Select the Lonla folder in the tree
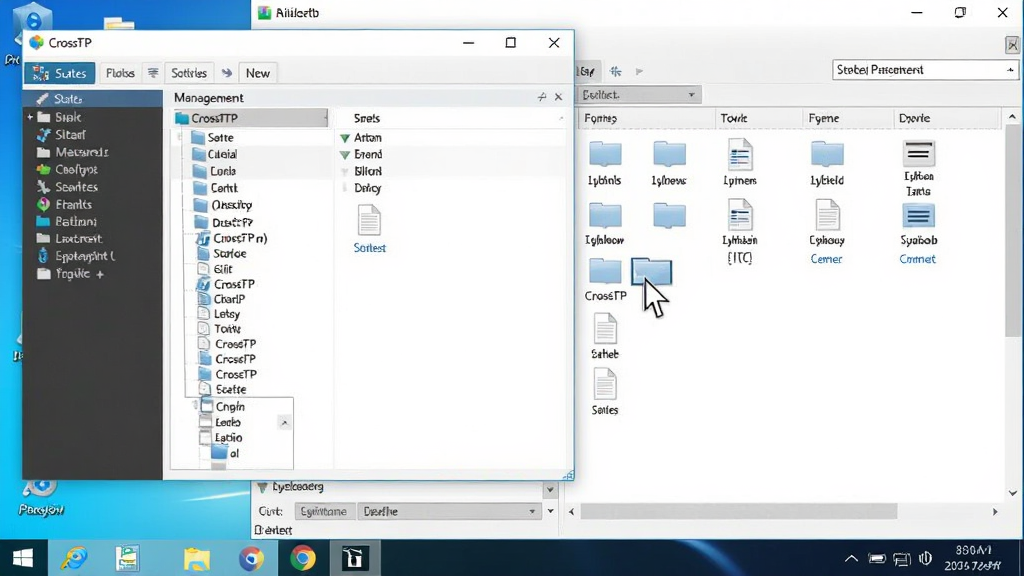Screen dimensions: 1024x576 [x=223, y=171]
